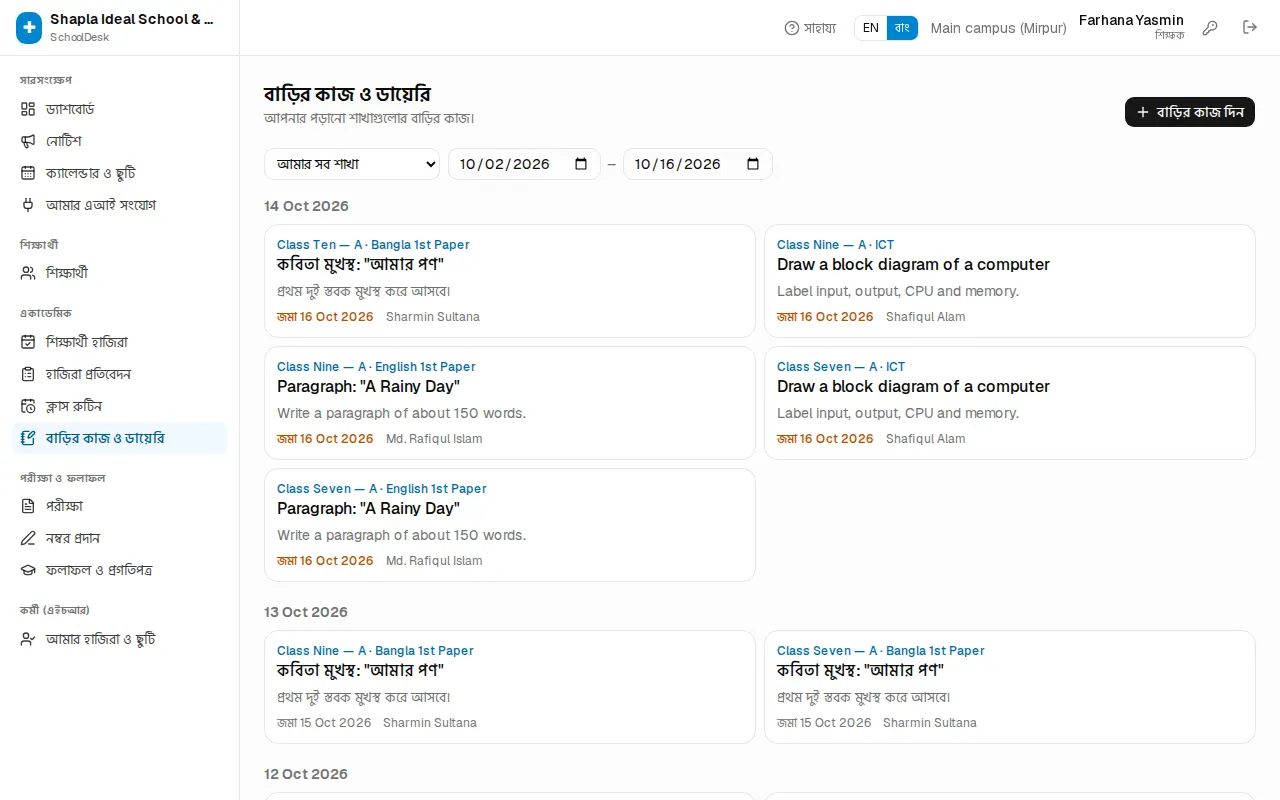The width and height of the screenshot is (1280, 800).
Task: Go to নোটিশ menu label
Action: (64, 141)
